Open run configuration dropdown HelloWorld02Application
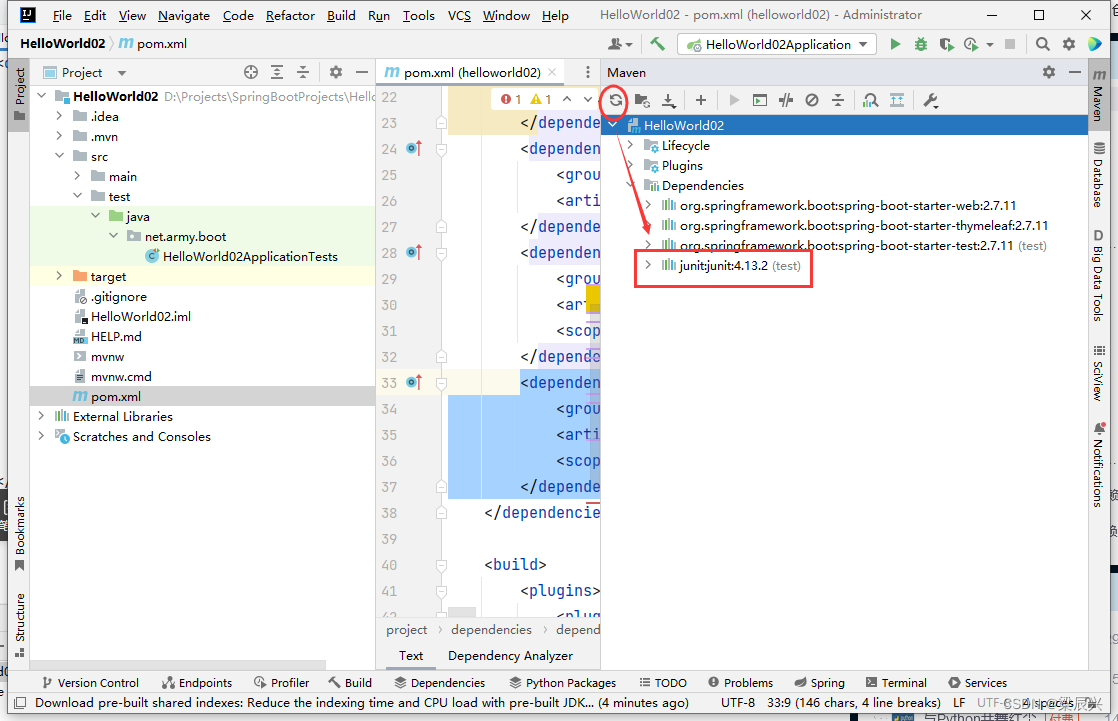The width and height of the screenshot is (1118, 721). [776, 44]
